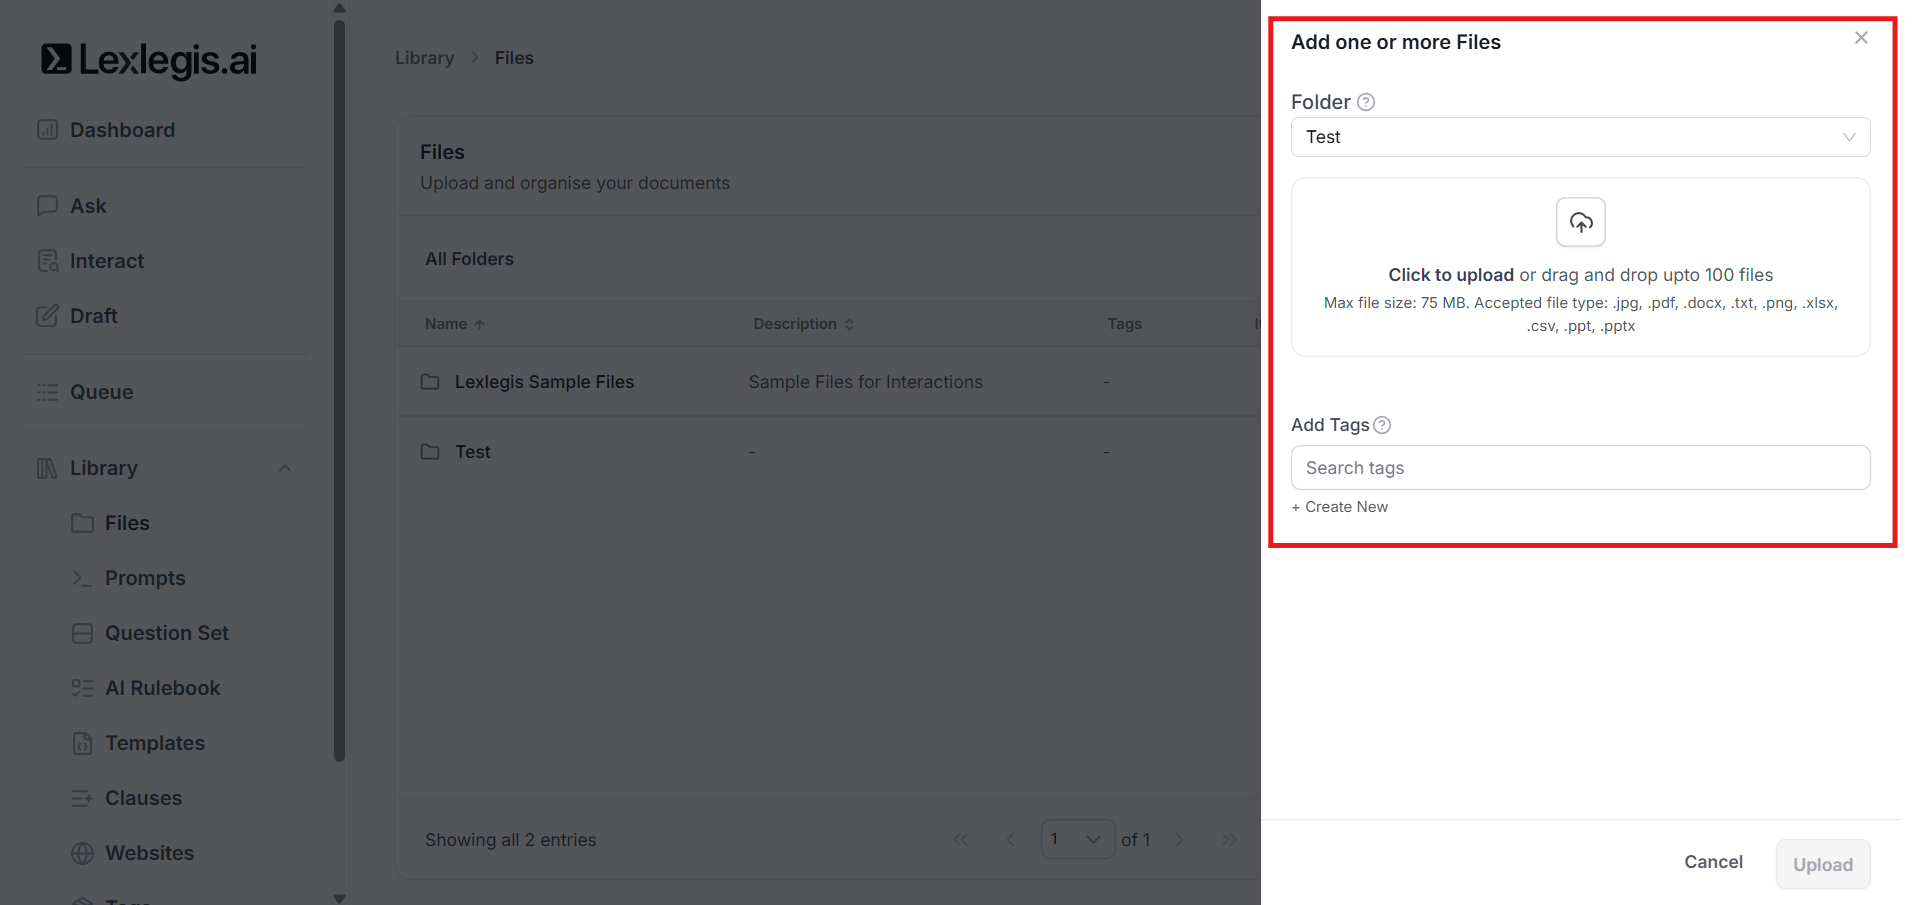This screenshot has height=905, width=1918.
Task: Click the Add Tags help icon
Action: 1382,425
